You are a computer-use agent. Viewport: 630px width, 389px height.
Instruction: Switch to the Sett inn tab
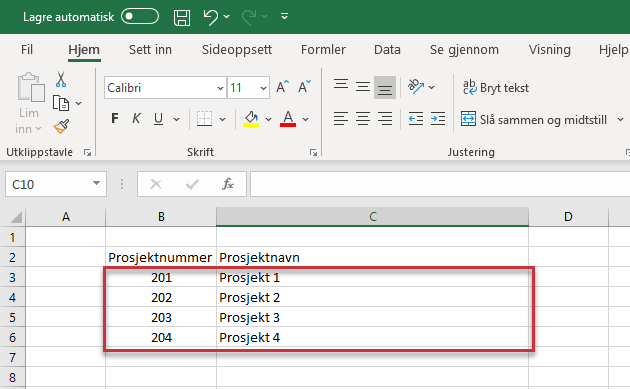(150, 49)
